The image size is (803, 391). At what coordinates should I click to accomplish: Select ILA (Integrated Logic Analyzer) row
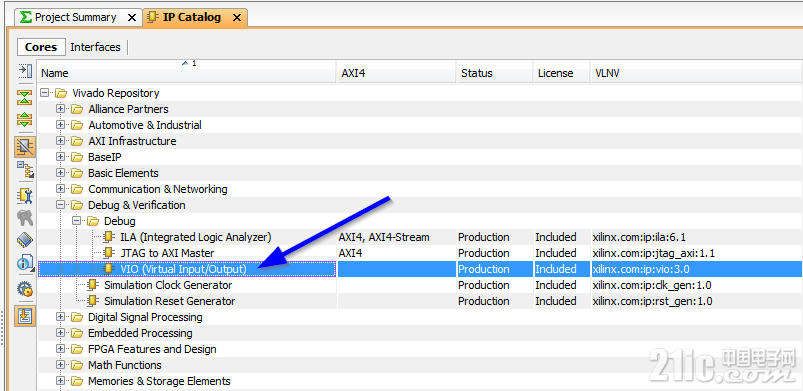click(420, 237)
